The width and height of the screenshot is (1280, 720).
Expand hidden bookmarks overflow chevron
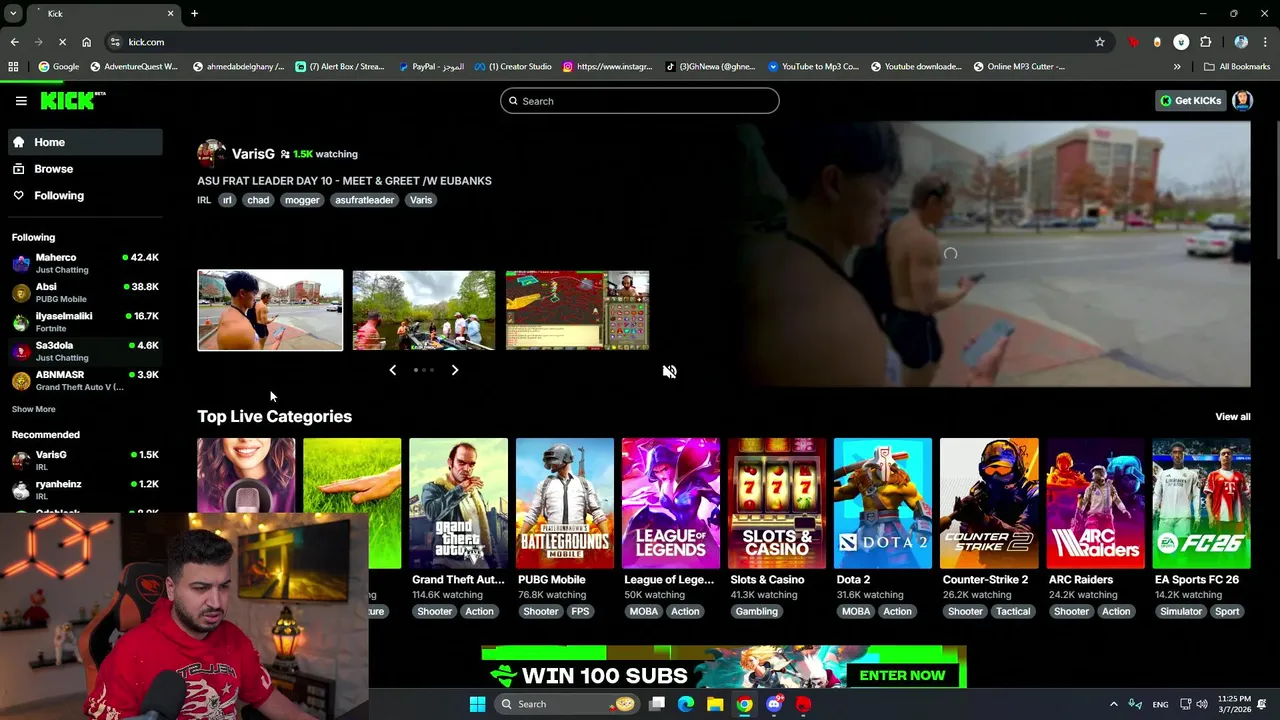click(x=1177, y=67)
